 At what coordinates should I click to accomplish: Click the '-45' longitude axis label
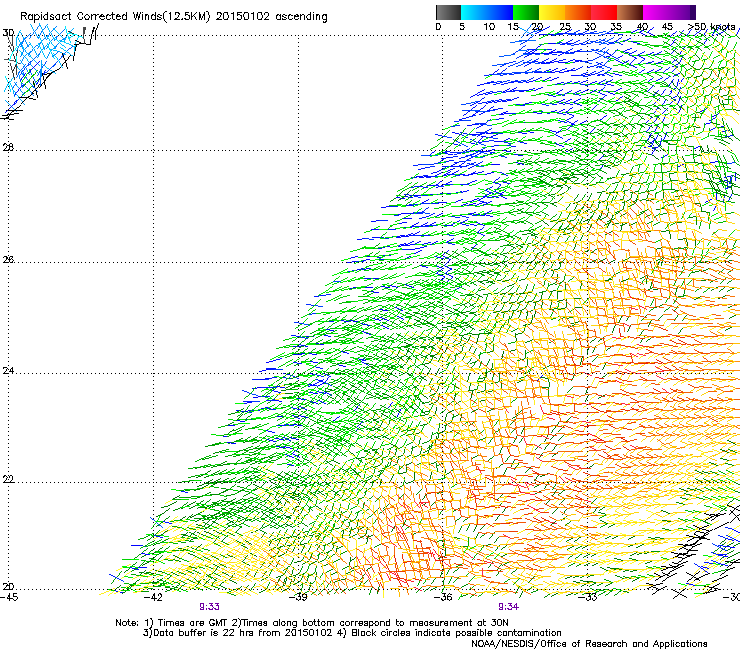point(9,597)
